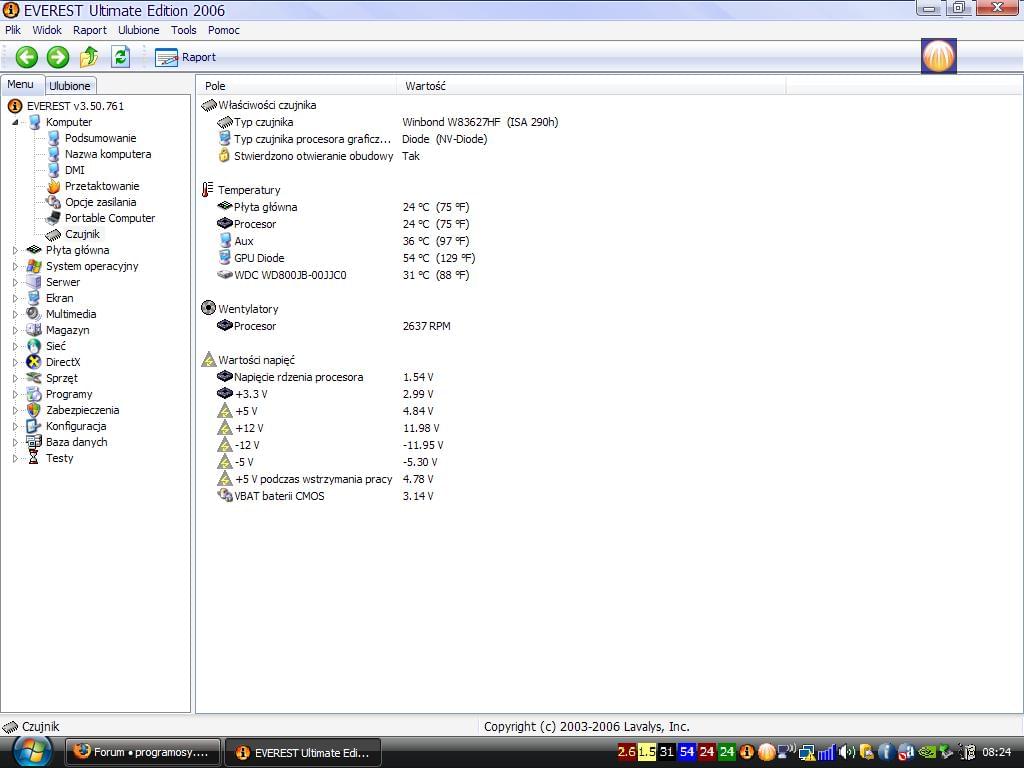The image size is (1024, 768).
Task: Expand the Serwer tree node
Action: pos(15,282)
